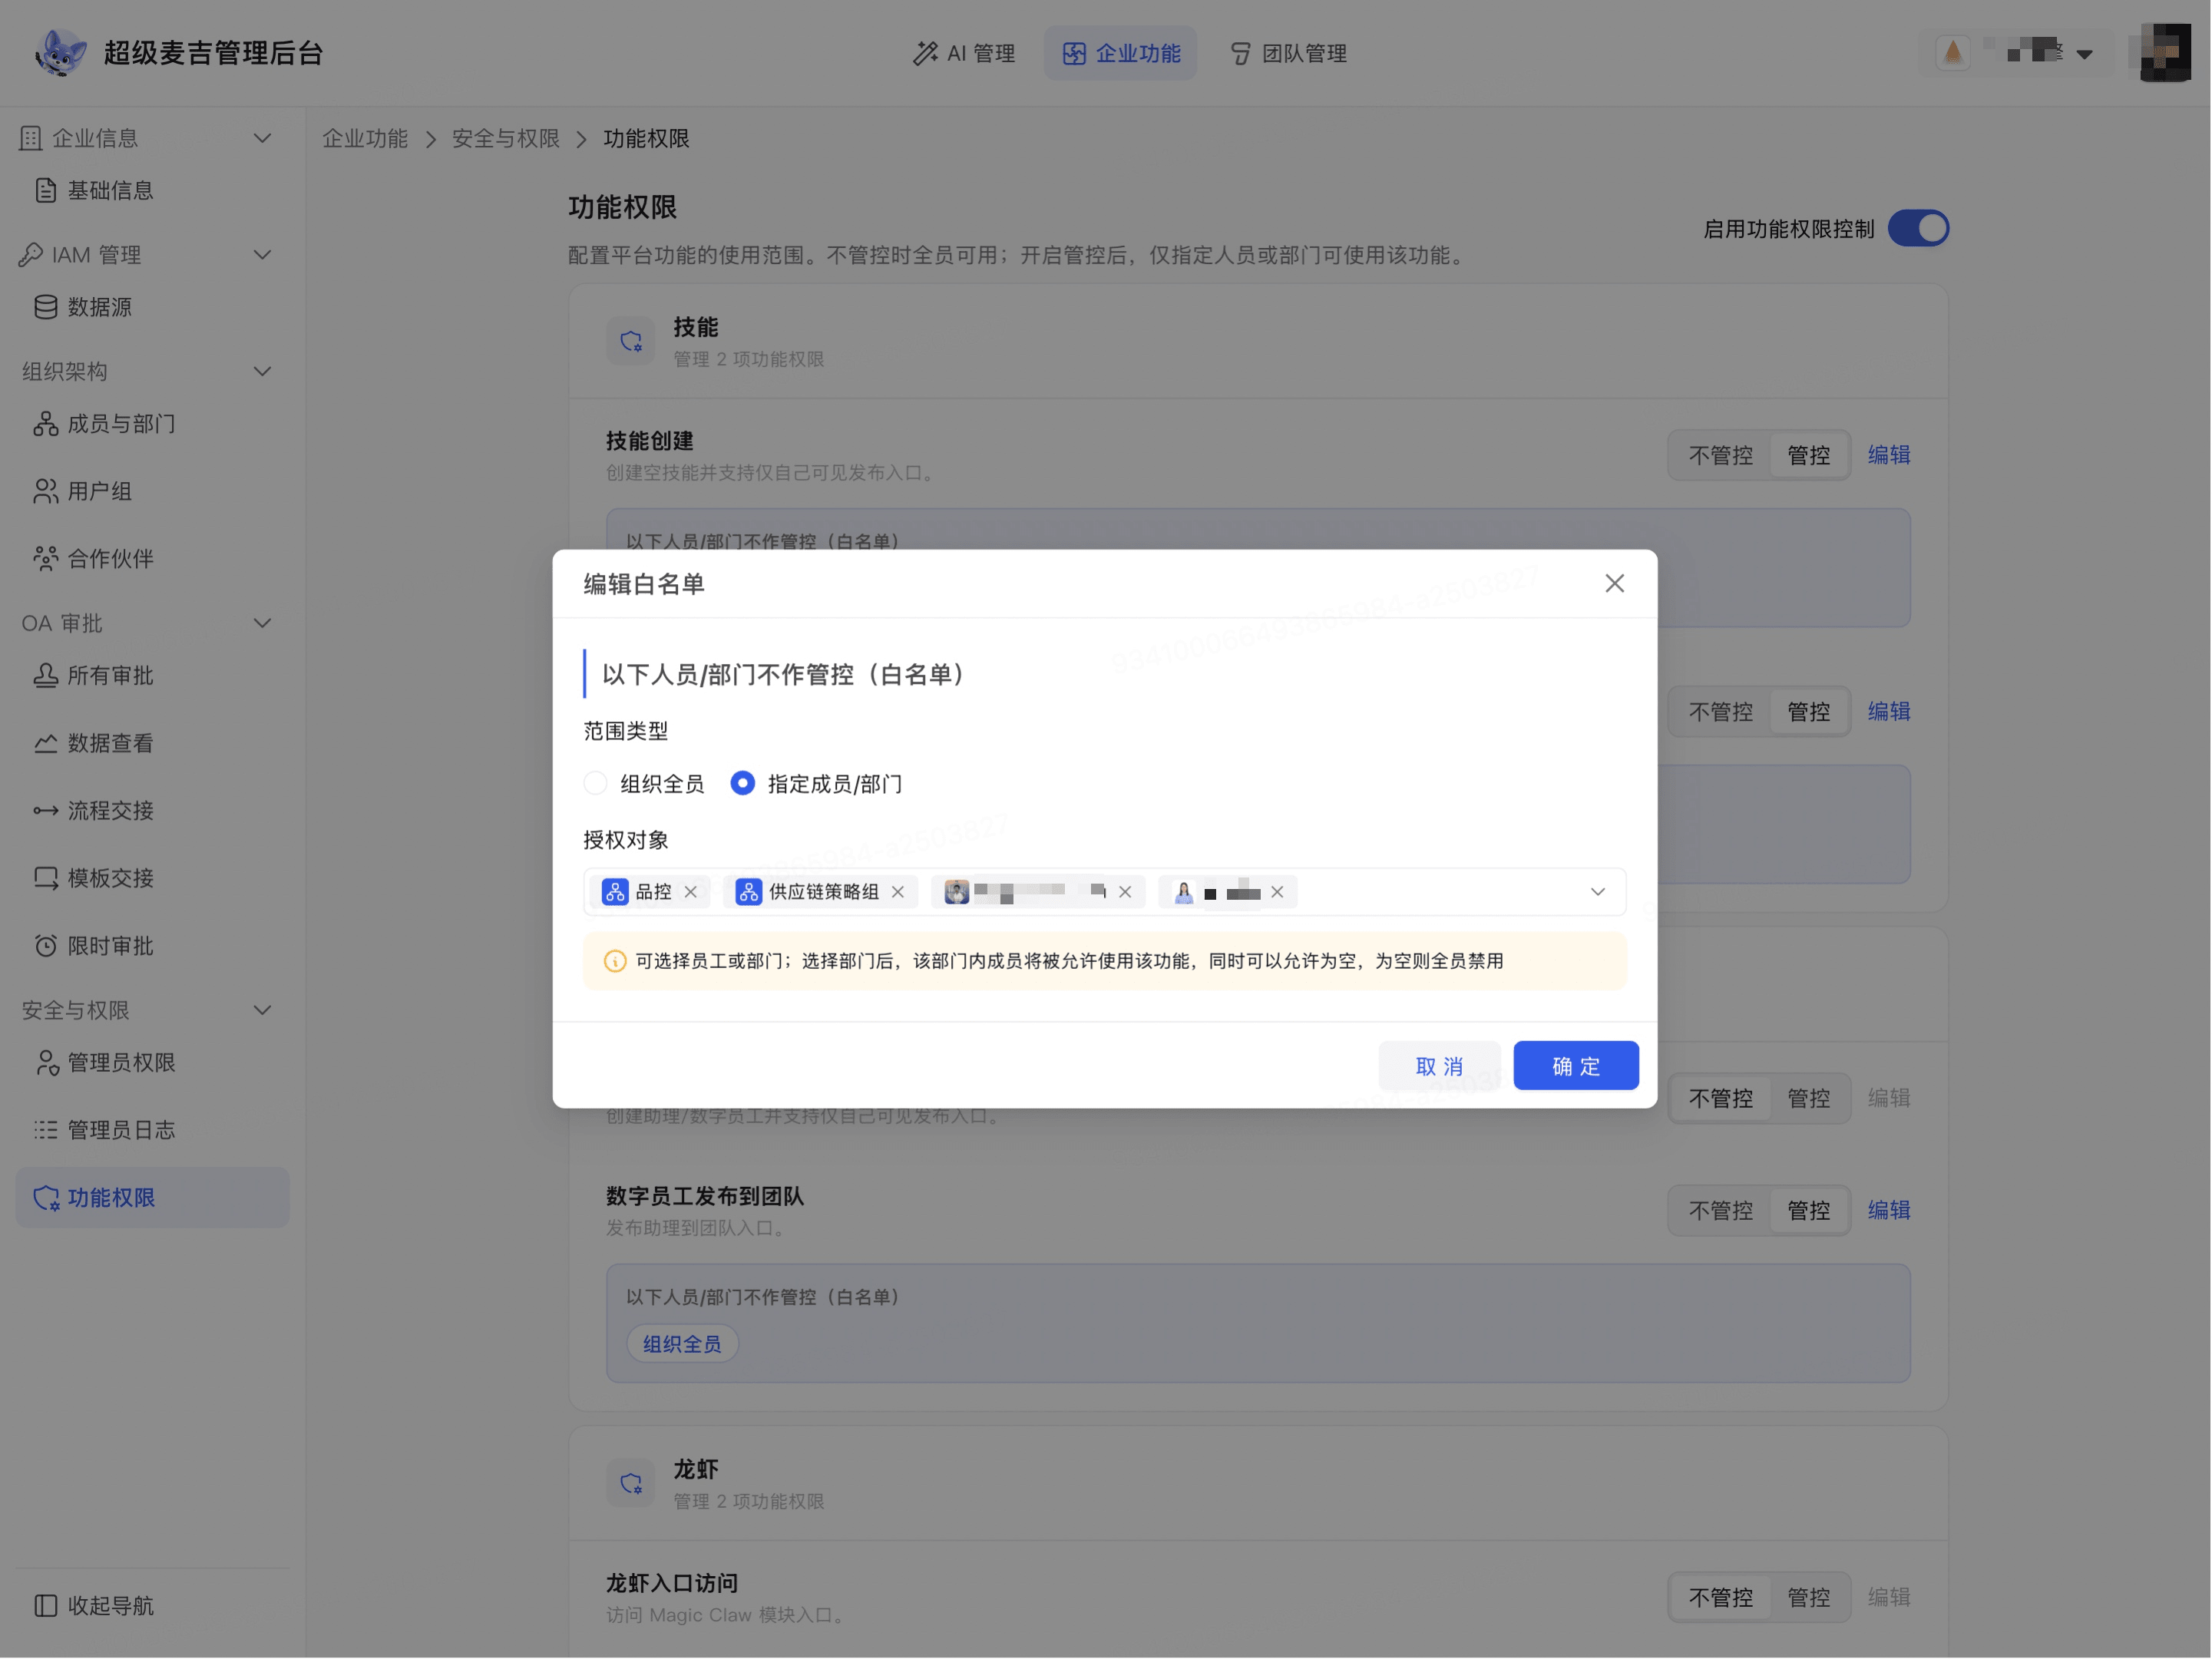Open 模板交接 in the sidebar
The image size is (2212, 1659).
(152, 879)
